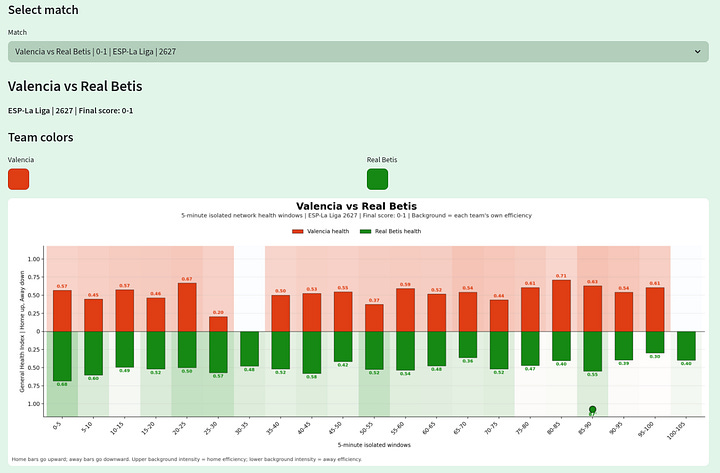The width and height of the screenshot is (720, 473).
Task: Click the Real Betis 0.60 bar in window 5-10
Action: [x=93, y=353]
